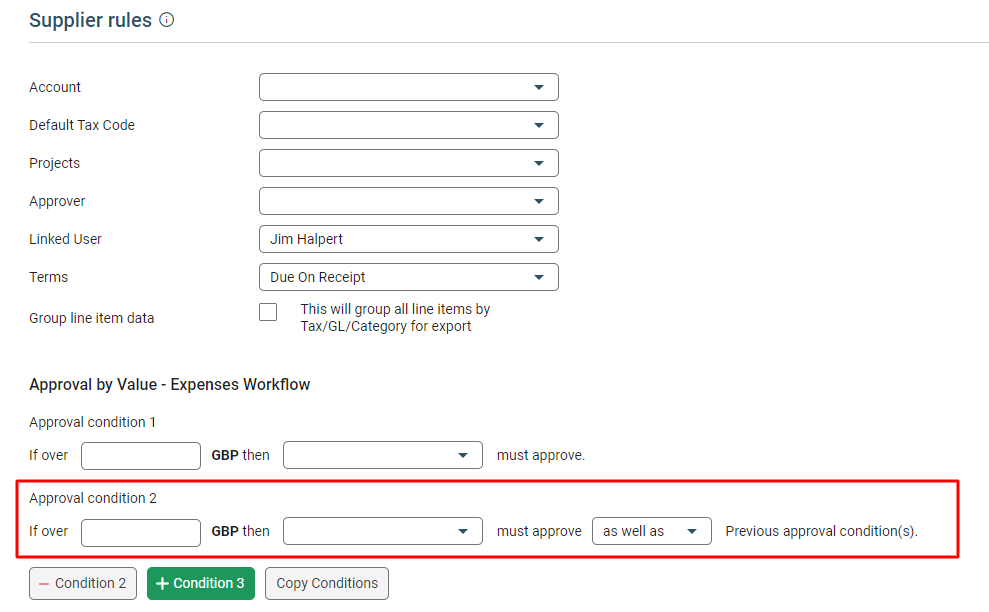Click the info icon beside Supplier rules heading
The height and width of the screenshot is (612, 989).
(x=166, y=19)
